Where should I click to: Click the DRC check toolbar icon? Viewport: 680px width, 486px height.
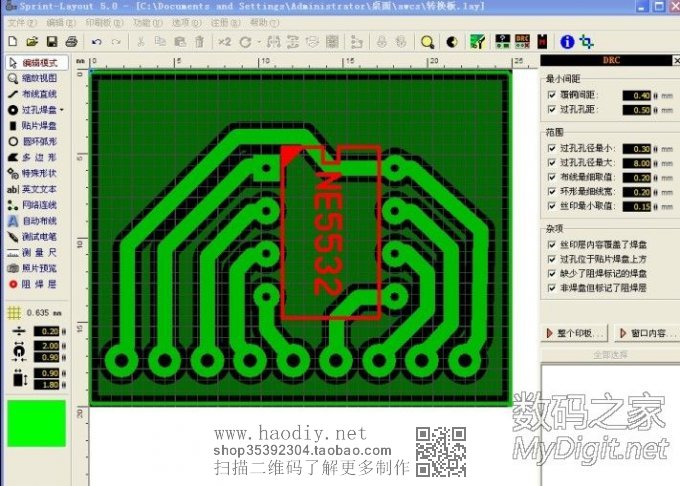click(522, 42)
